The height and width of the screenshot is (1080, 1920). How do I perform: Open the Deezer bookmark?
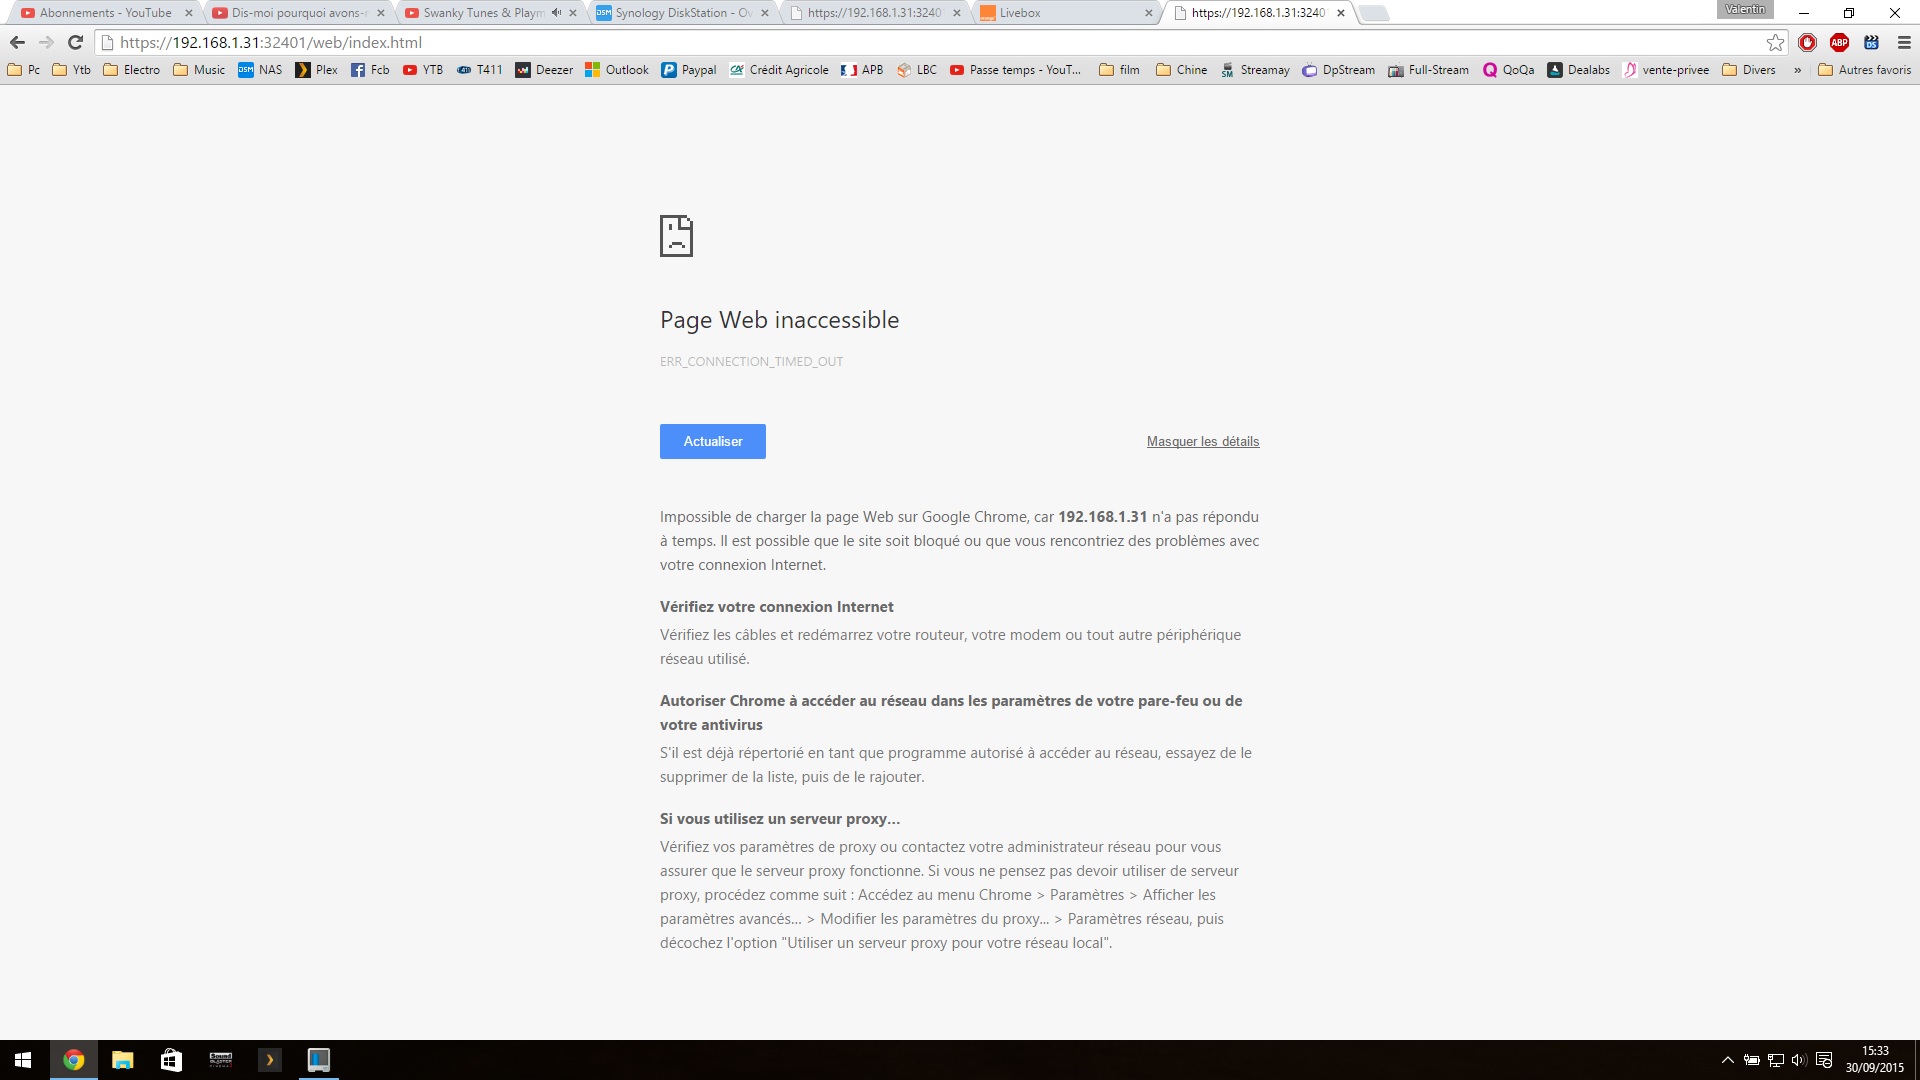pyautogui.click(x=544, y=70)
